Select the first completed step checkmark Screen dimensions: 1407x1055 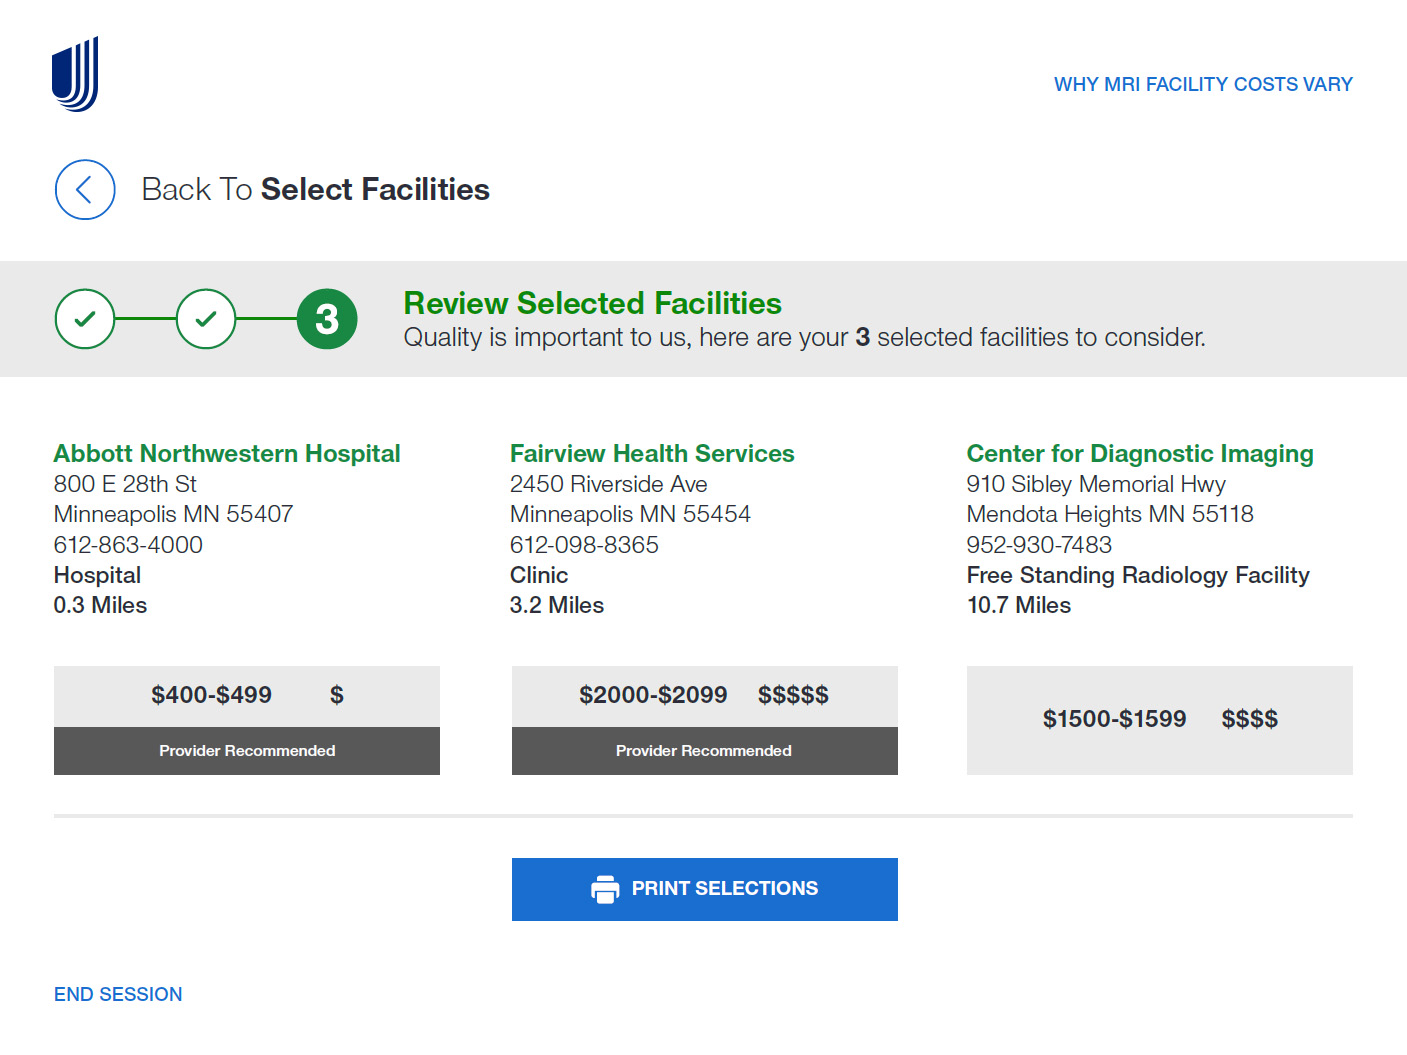85,319
